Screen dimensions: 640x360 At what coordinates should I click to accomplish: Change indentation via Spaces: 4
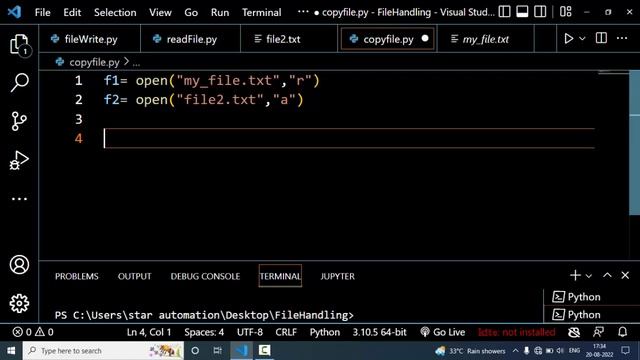click(x=204, y=332)
